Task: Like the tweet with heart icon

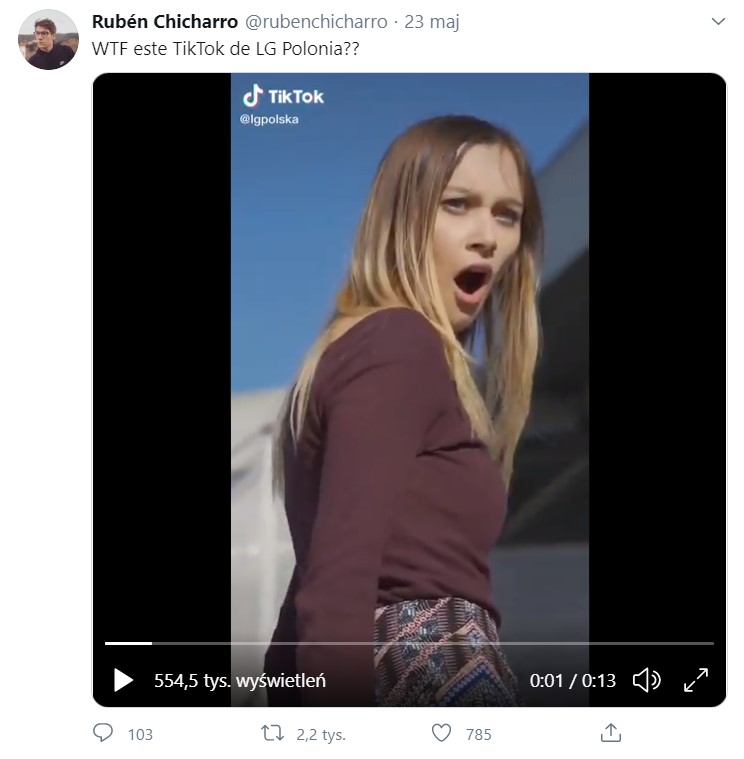Action: click(x=441, y=734)
